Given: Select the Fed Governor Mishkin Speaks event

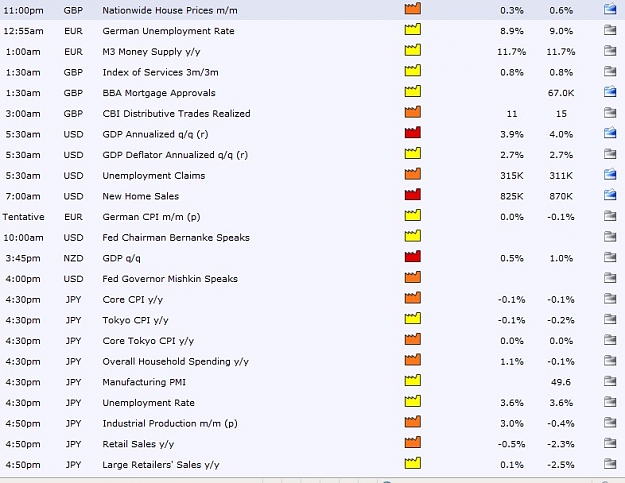Looking at the screenshot, I should click(x=170, y=279).
